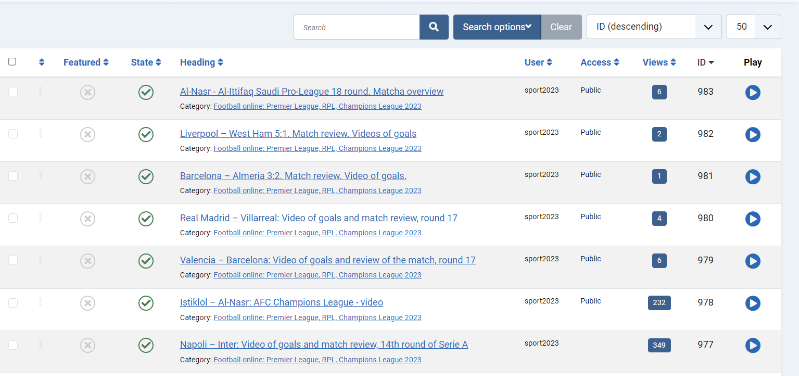
Task: Click ID value 983
Action: pos(705,92)
